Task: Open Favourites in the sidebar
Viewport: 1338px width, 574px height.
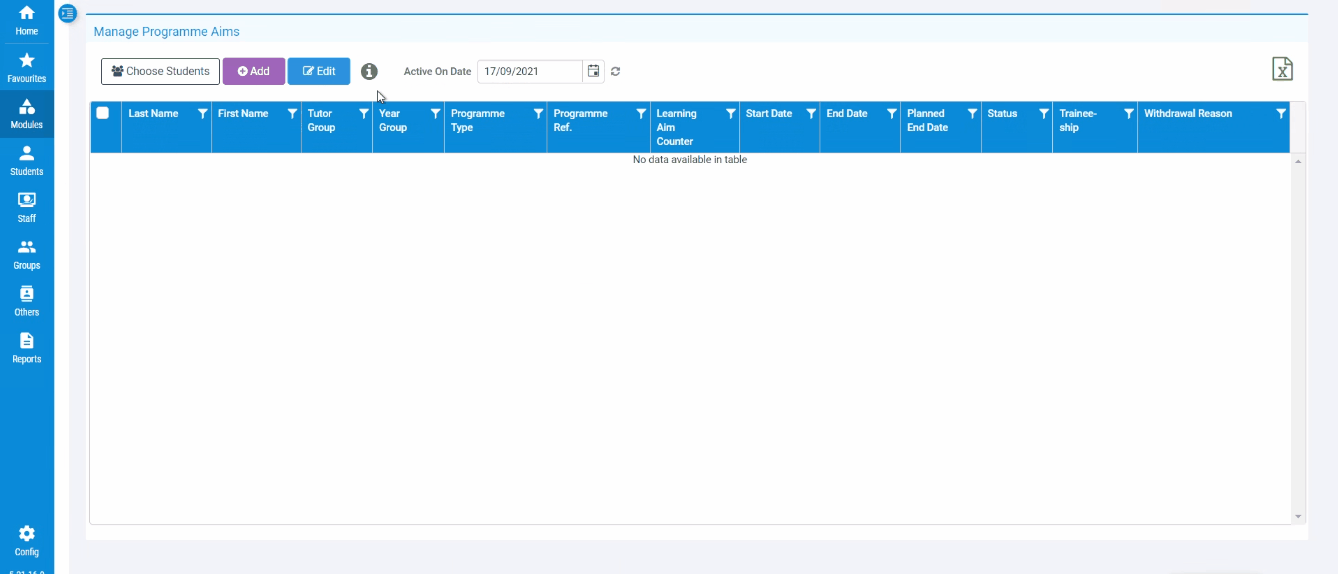Action: [27, 67]
